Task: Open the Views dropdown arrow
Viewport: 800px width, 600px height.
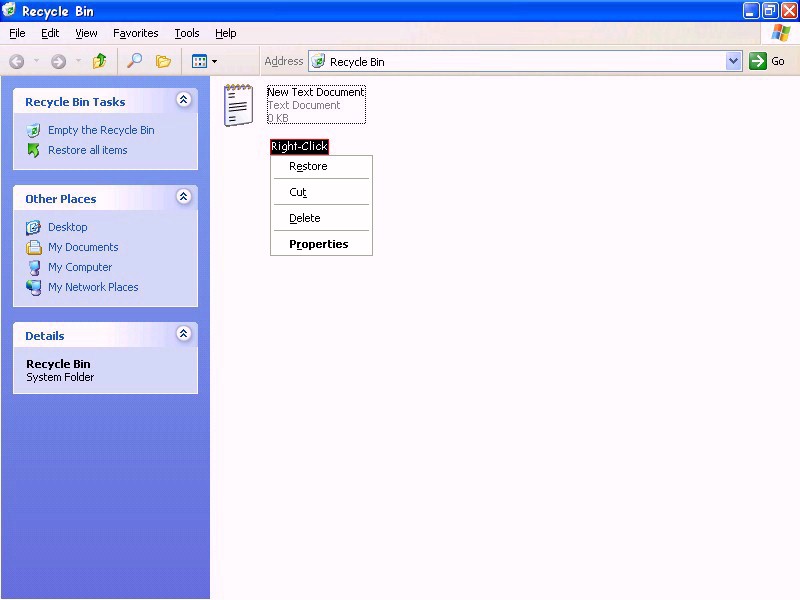Action: pos(214,61)
